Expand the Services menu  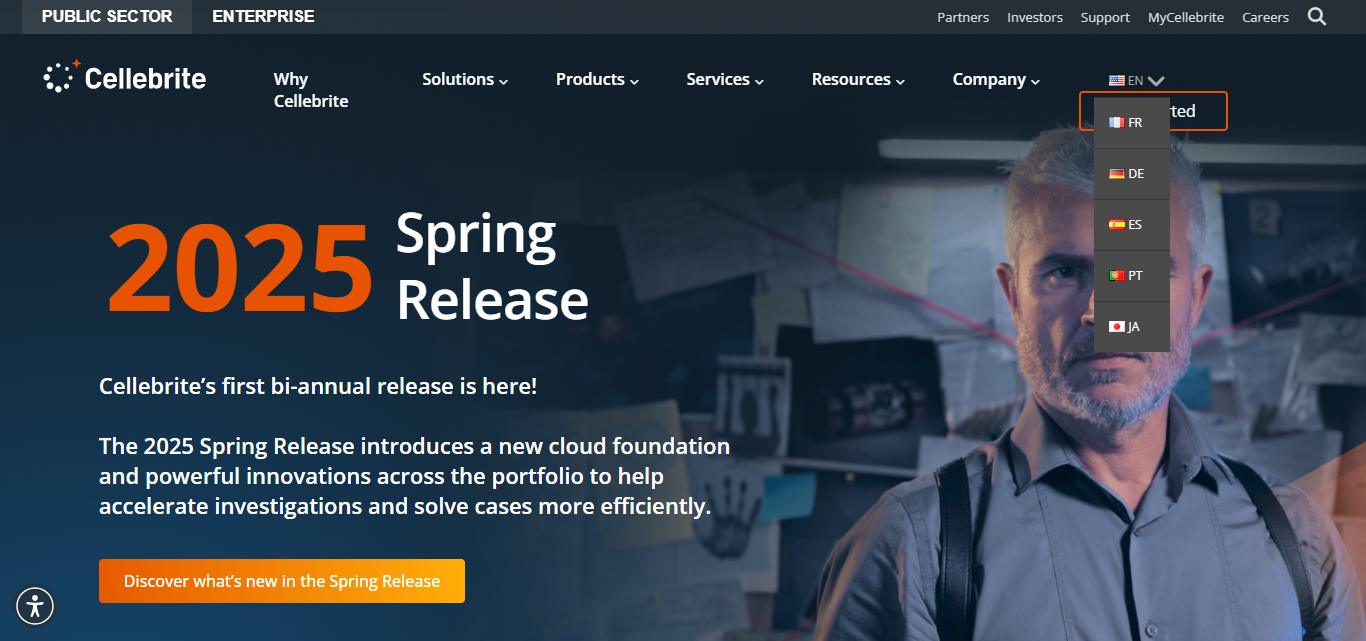click(x=725, y=80)
